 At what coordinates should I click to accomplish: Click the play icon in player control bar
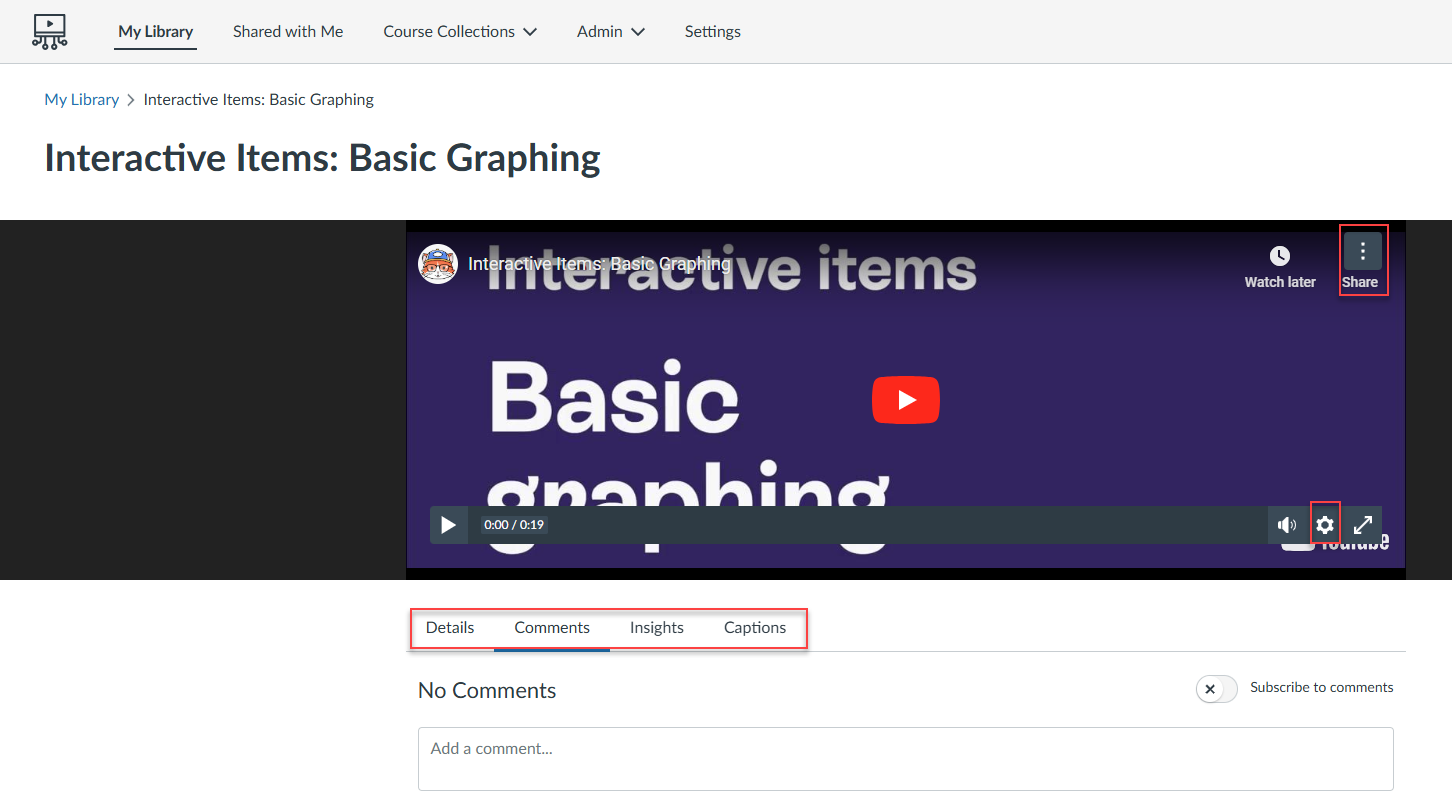449,525
